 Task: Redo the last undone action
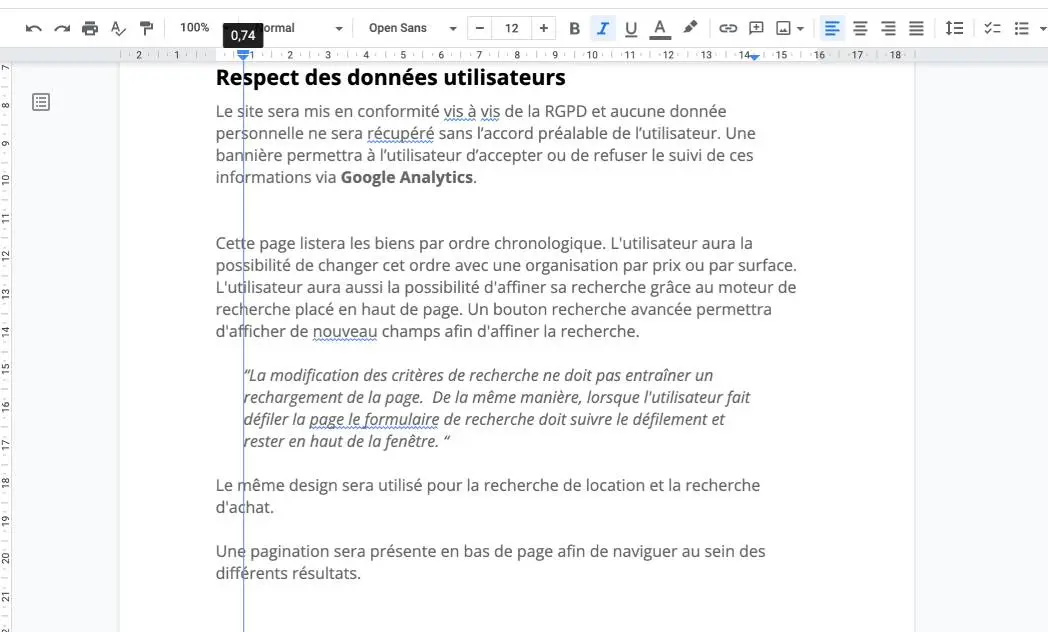coord(61,28)
